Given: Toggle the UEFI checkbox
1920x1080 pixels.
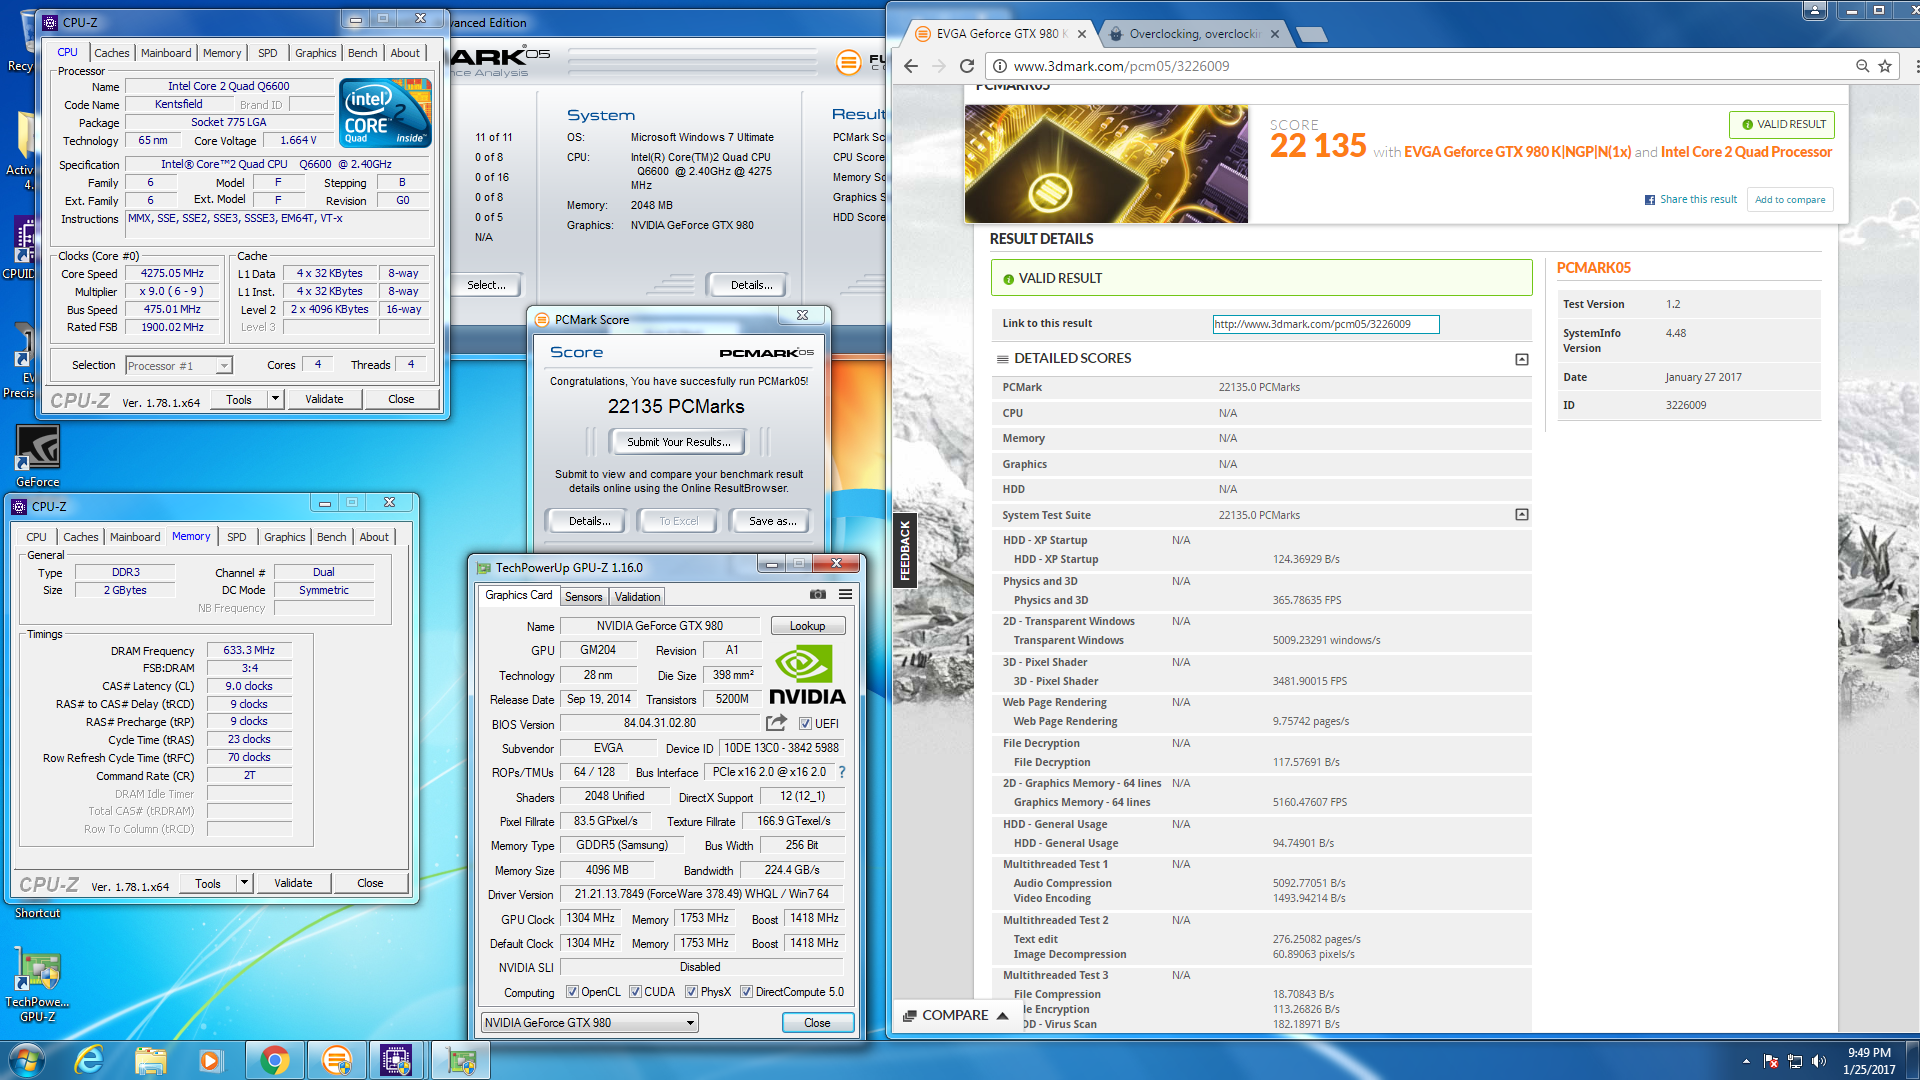Looking at the screenshot, I should click(805, 723).
